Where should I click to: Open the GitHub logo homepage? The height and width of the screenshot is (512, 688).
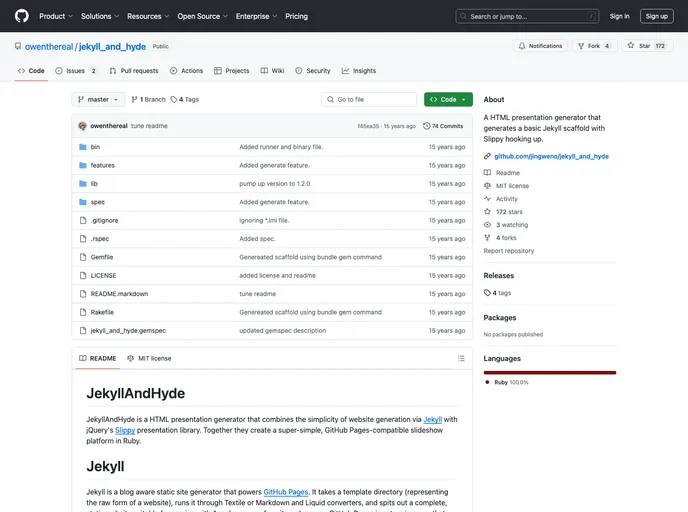[22, 16]
